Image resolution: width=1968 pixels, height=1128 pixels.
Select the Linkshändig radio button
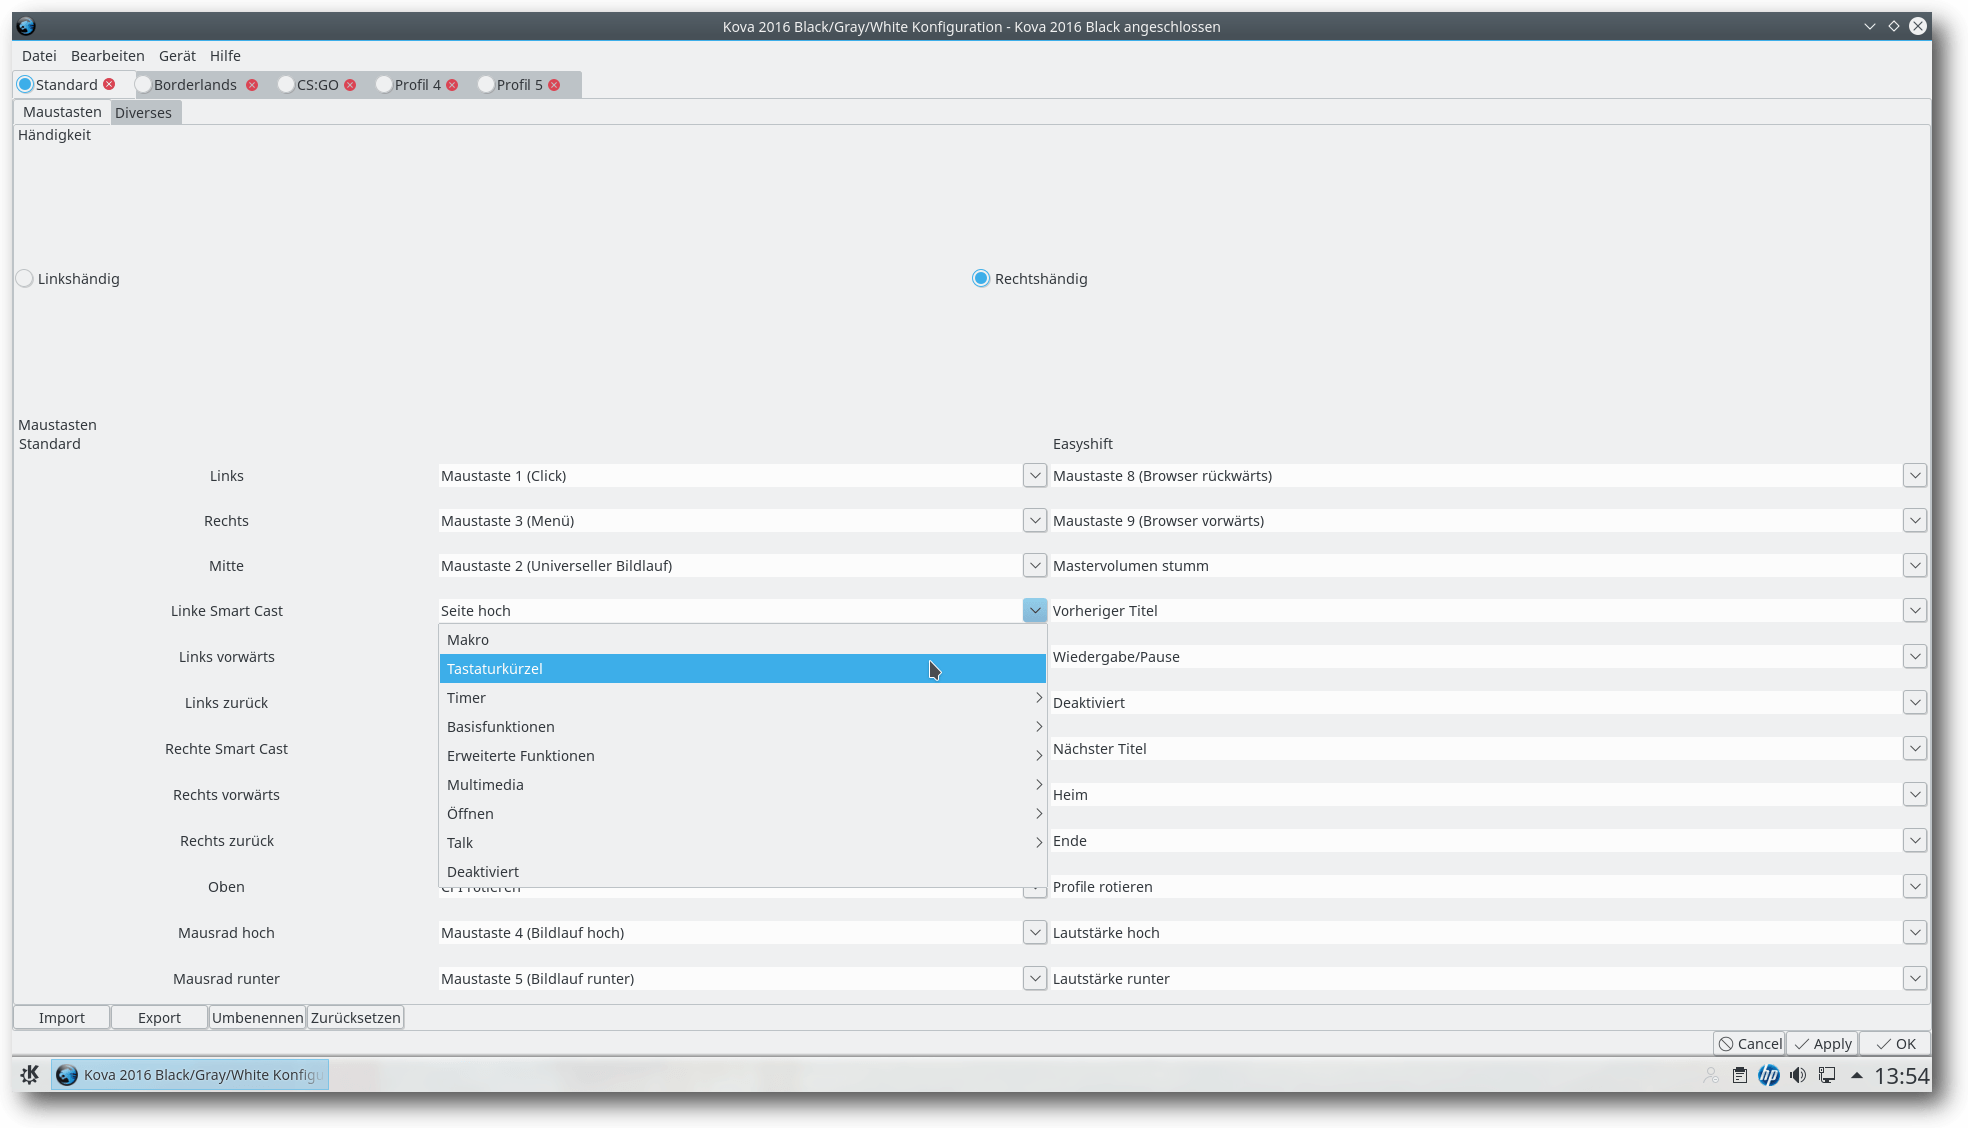pyautogui.click(x=24, y=278)
